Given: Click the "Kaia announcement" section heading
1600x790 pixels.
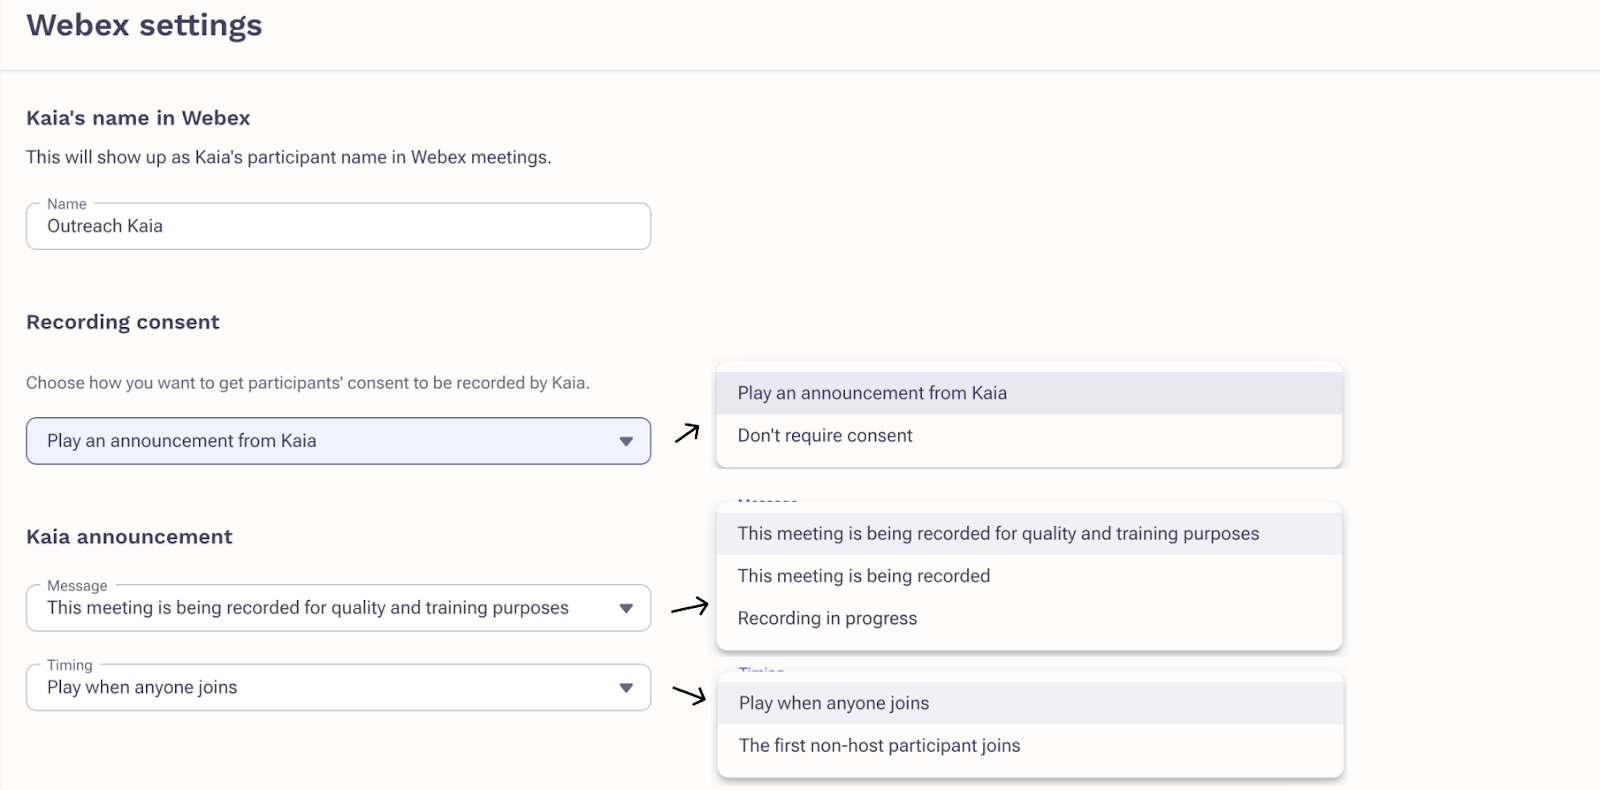Looking at the screenshot, I should 129,537.
